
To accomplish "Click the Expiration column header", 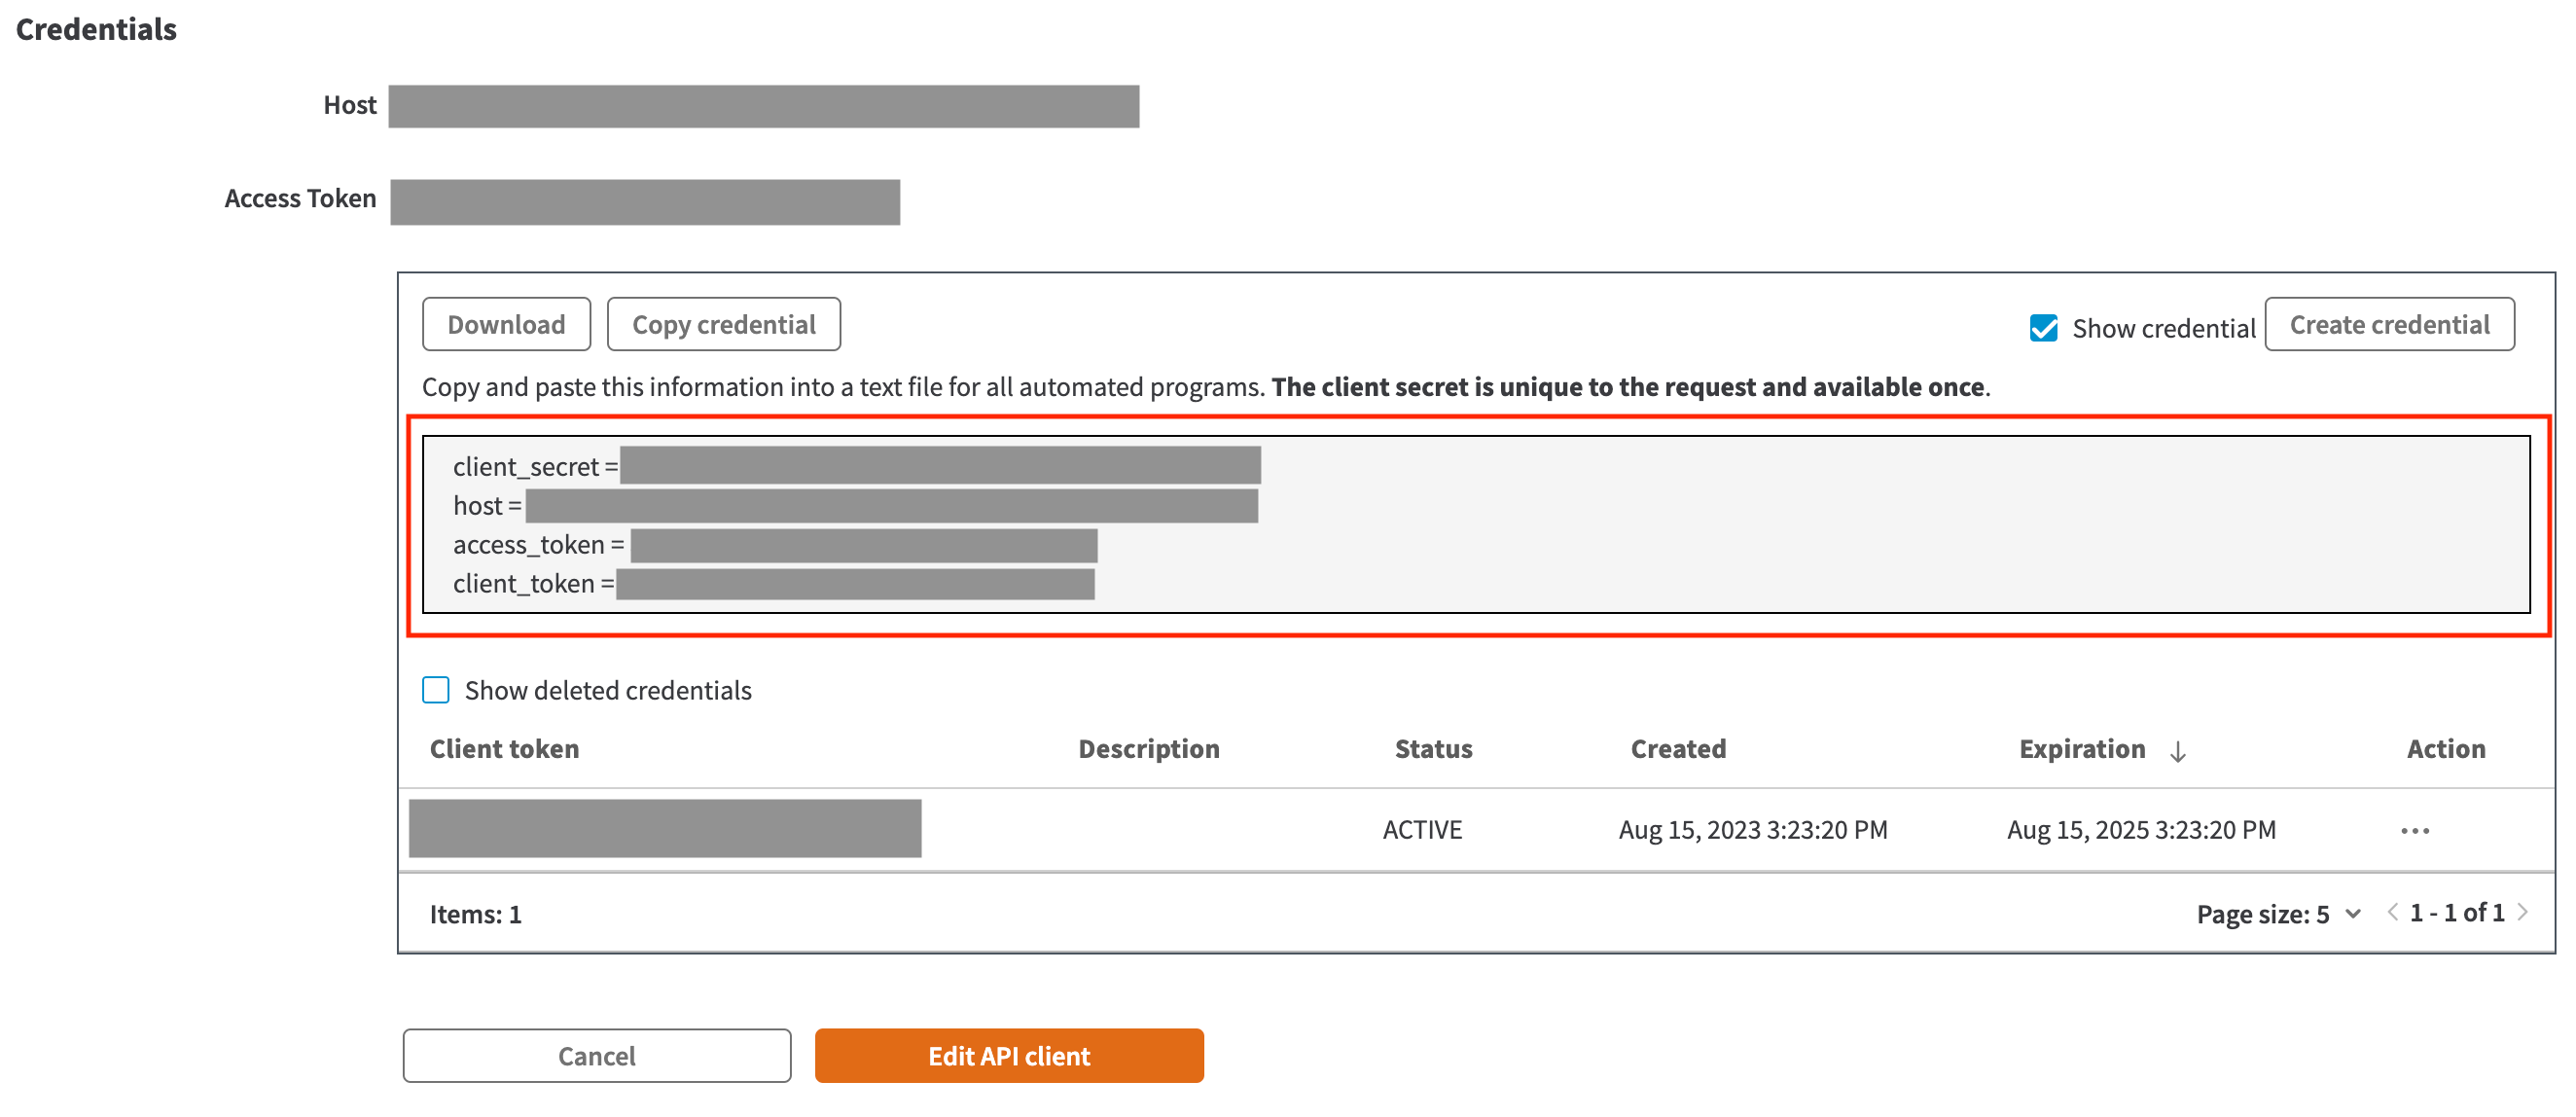I will (x=2082, y=749).
